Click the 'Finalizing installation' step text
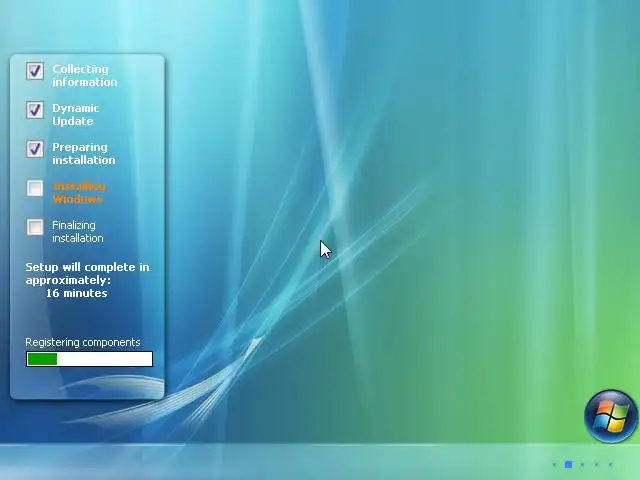Screen dimensions: 640x480 pyautogui.click(x=78, y=232)
